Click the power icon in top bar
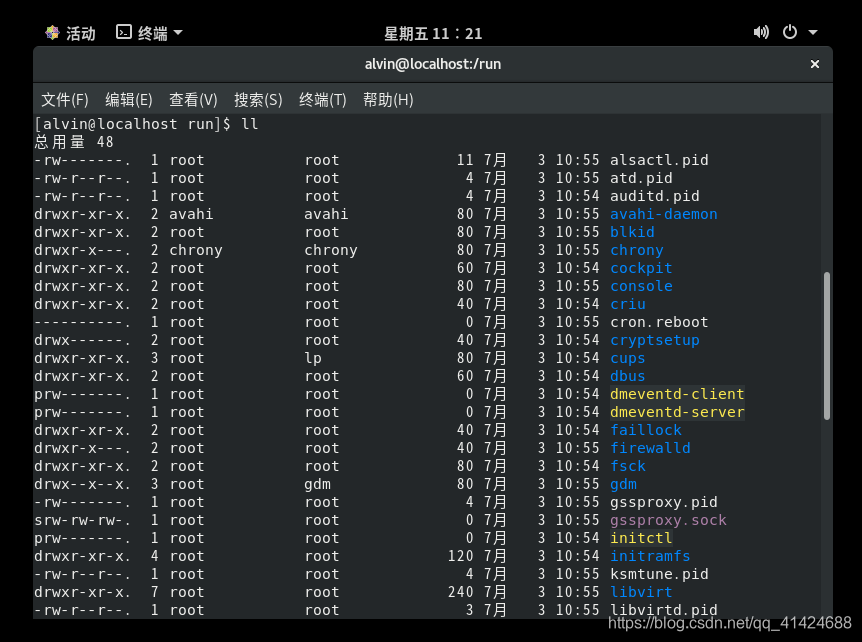 790,32
